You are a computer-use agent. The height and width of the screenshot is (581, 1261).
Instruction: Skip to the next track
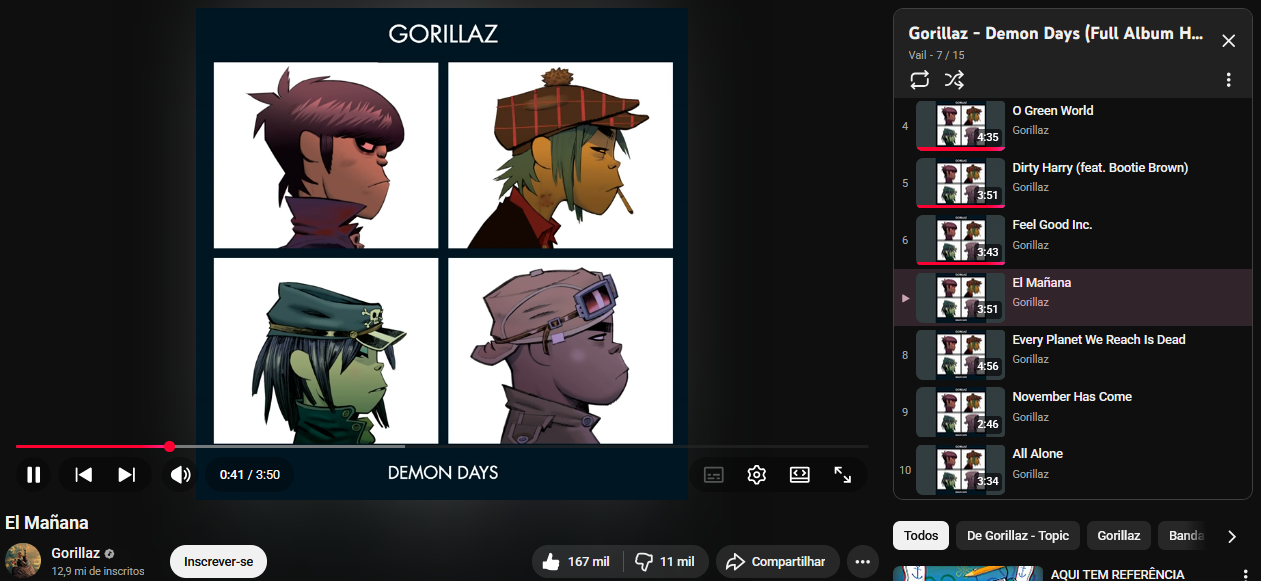[127, 475]
